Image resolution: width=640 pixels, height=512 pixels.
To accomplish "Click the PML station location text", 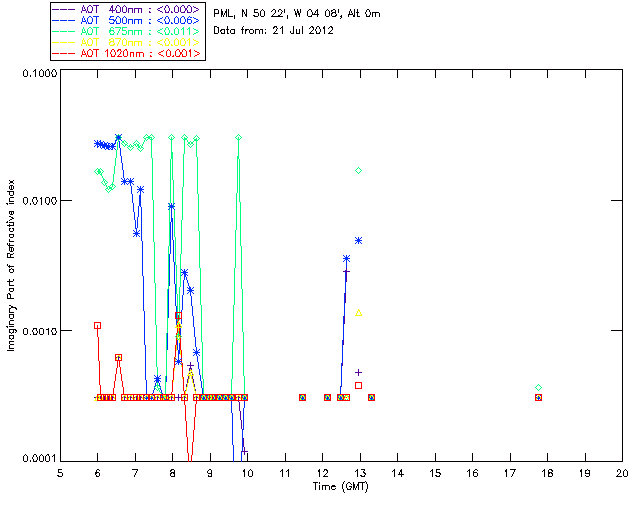I will (297, 14).
